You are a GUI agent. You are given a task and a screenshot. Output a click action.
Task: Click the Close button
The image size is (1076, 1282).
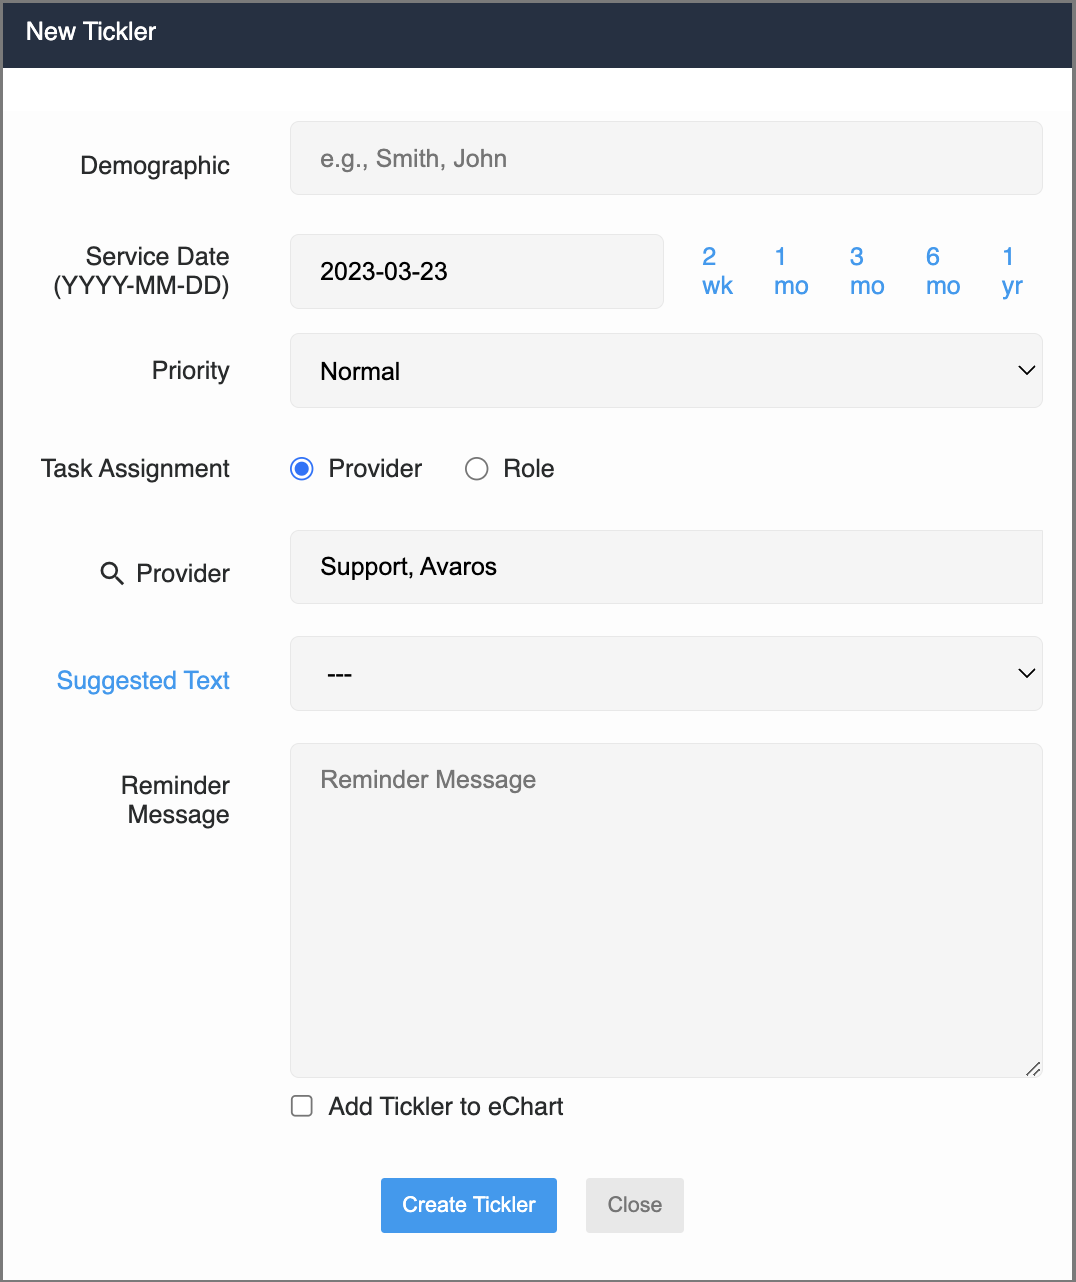coord(634,1205)
